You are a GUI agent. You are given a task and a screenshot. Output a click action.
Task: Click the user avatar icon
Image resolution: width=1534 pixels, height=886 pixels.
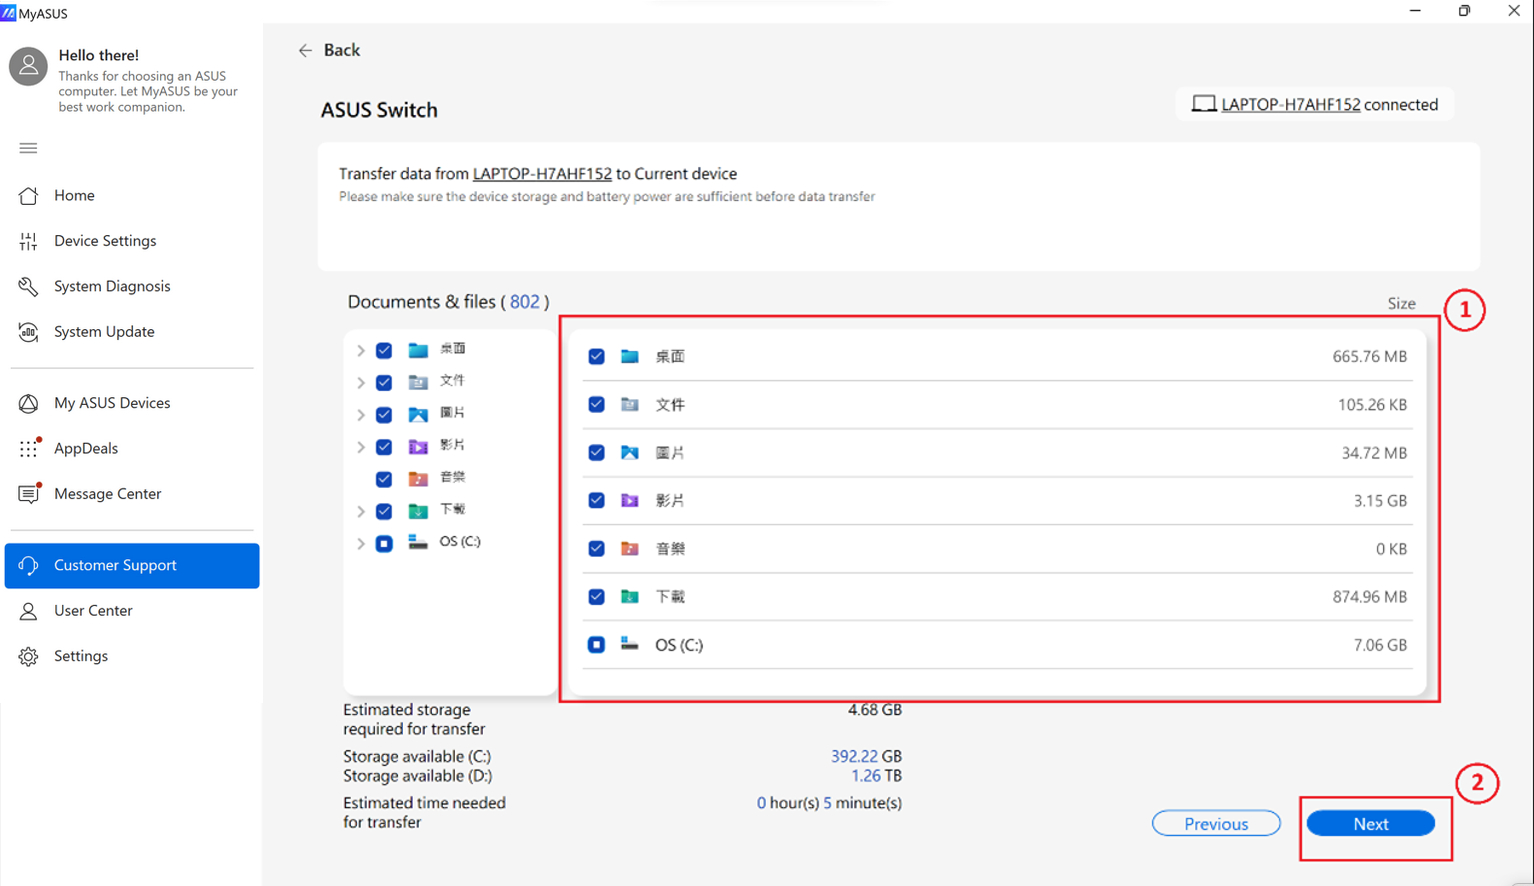click(x=28, y=67)
